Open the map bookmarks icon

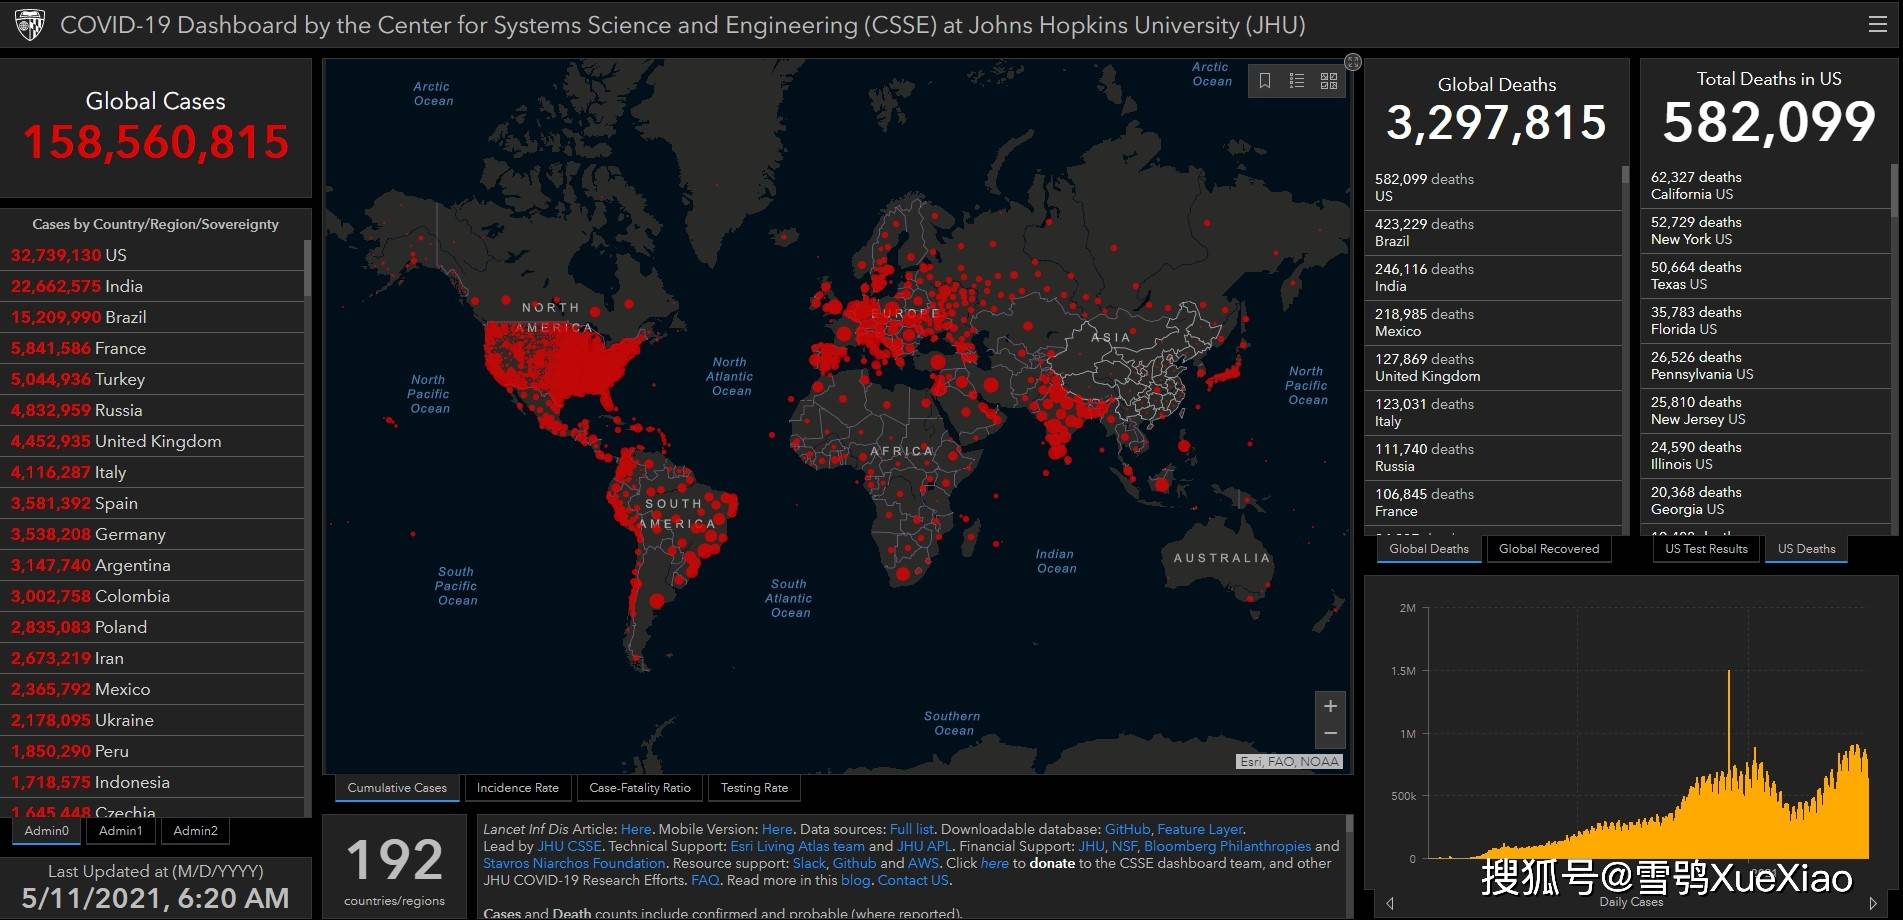pos(1265,81)
